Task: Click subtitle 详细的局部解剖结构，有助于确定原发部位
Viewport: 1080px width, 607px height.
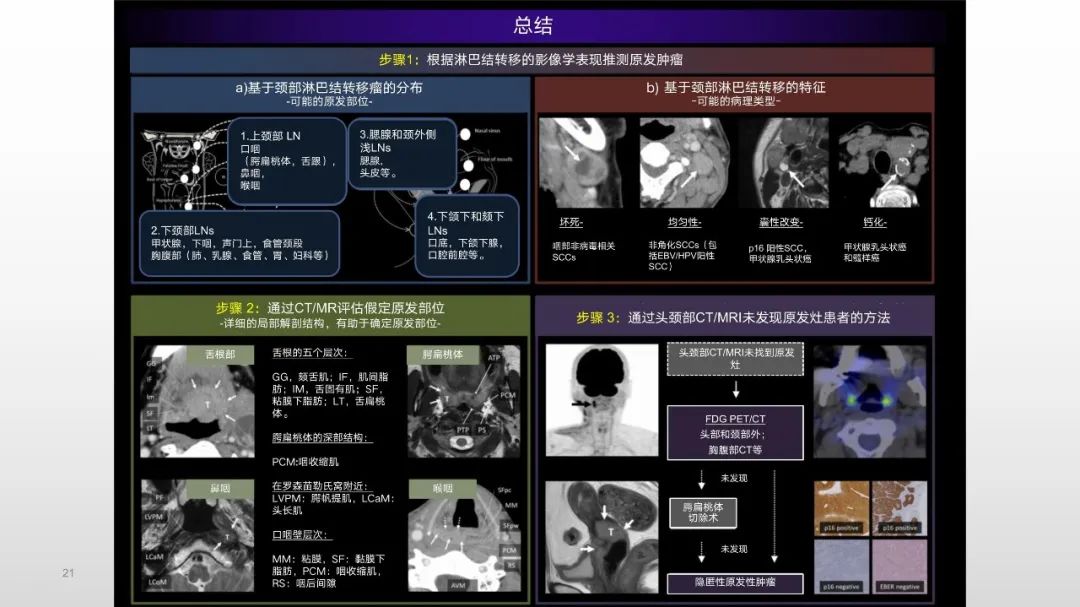Action: click(330, 323)
